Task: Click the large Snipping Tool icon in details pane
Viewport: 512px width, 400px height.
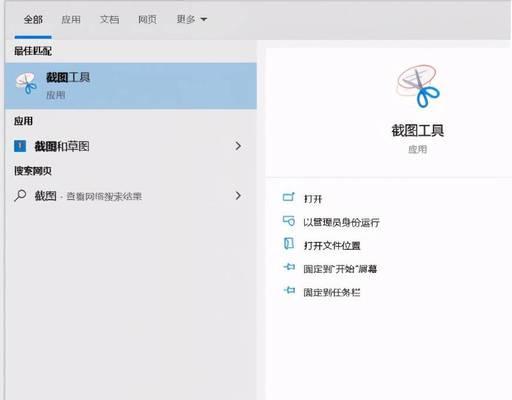Action: (x=417, y=86)
